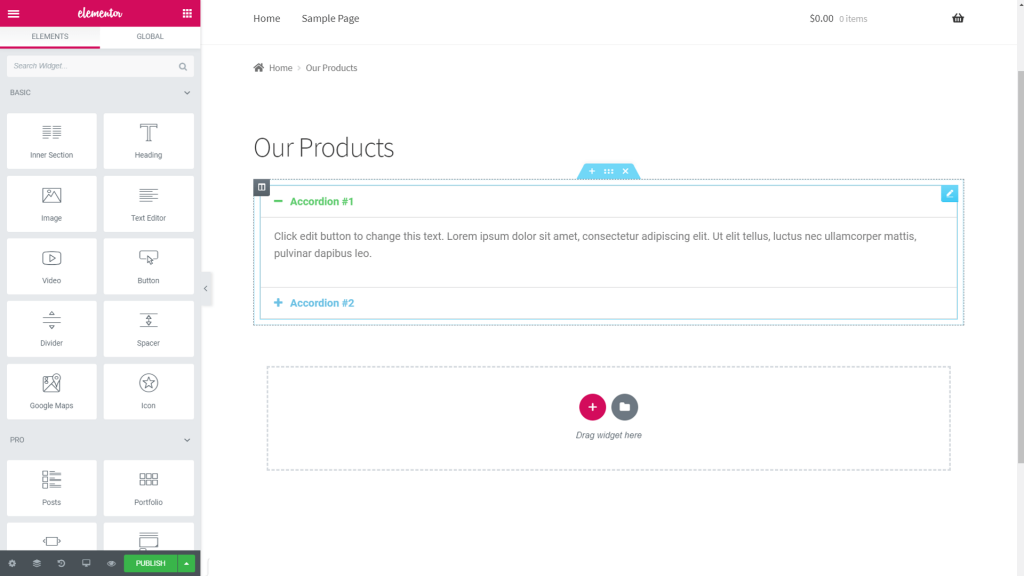Viewport: 1024px width, 576px height.
Task: Open the Elementor hamburger menu
Action: (x=13, y=13)
